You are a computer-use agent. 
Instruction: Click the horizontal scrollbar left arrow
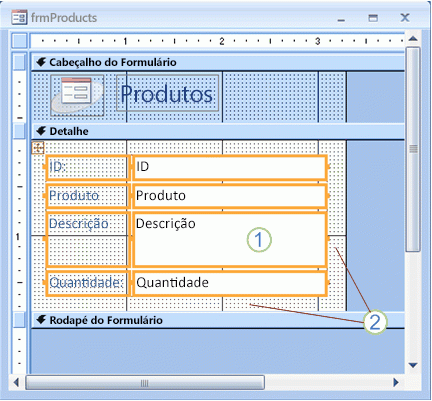(x=16, y=382)
